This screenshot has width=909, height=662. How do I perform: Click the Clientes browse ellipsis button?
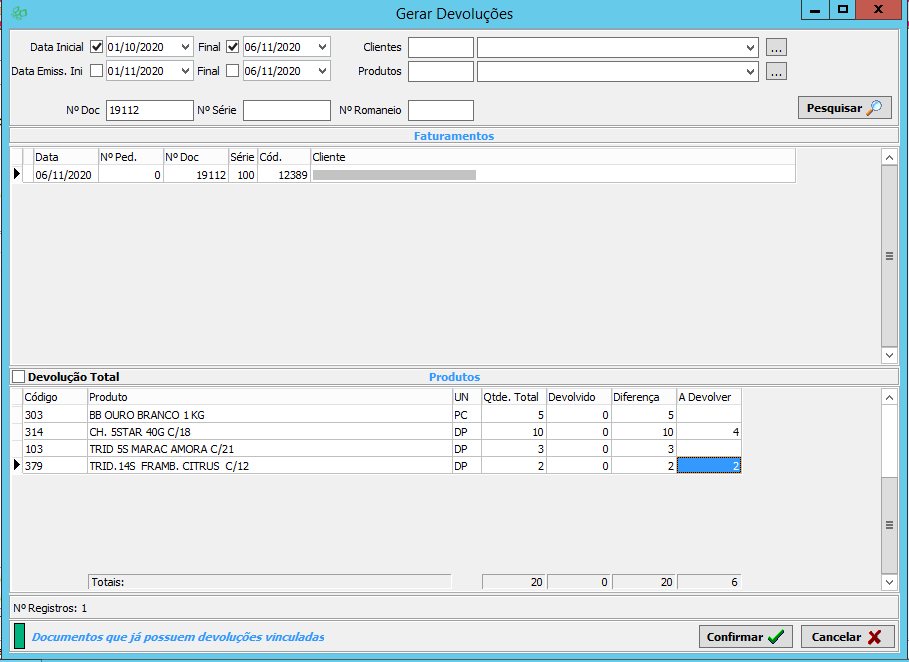point(777,47)
